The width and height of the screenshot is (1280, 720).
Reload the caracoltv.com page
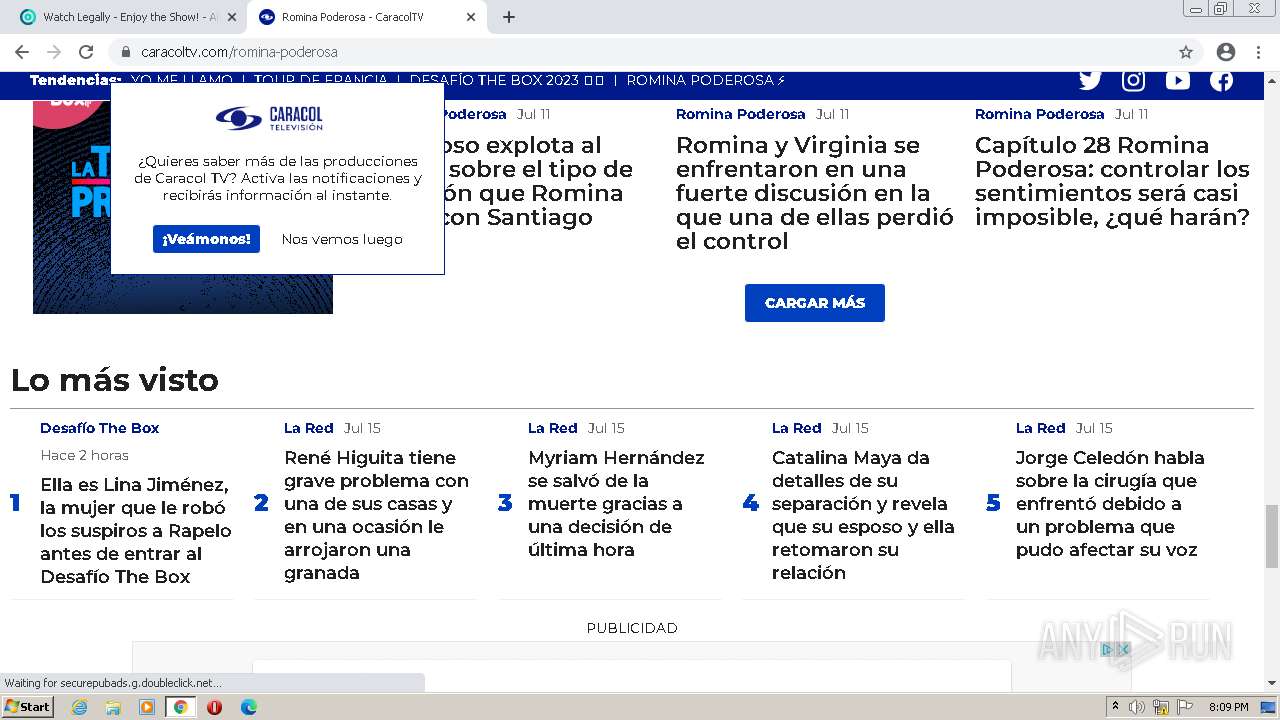[x=86, y=52]
